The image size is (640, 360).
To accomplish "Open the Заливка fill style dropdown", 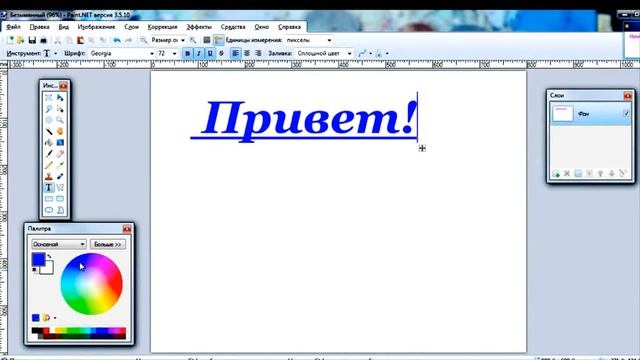I will (x=349, y=53).
